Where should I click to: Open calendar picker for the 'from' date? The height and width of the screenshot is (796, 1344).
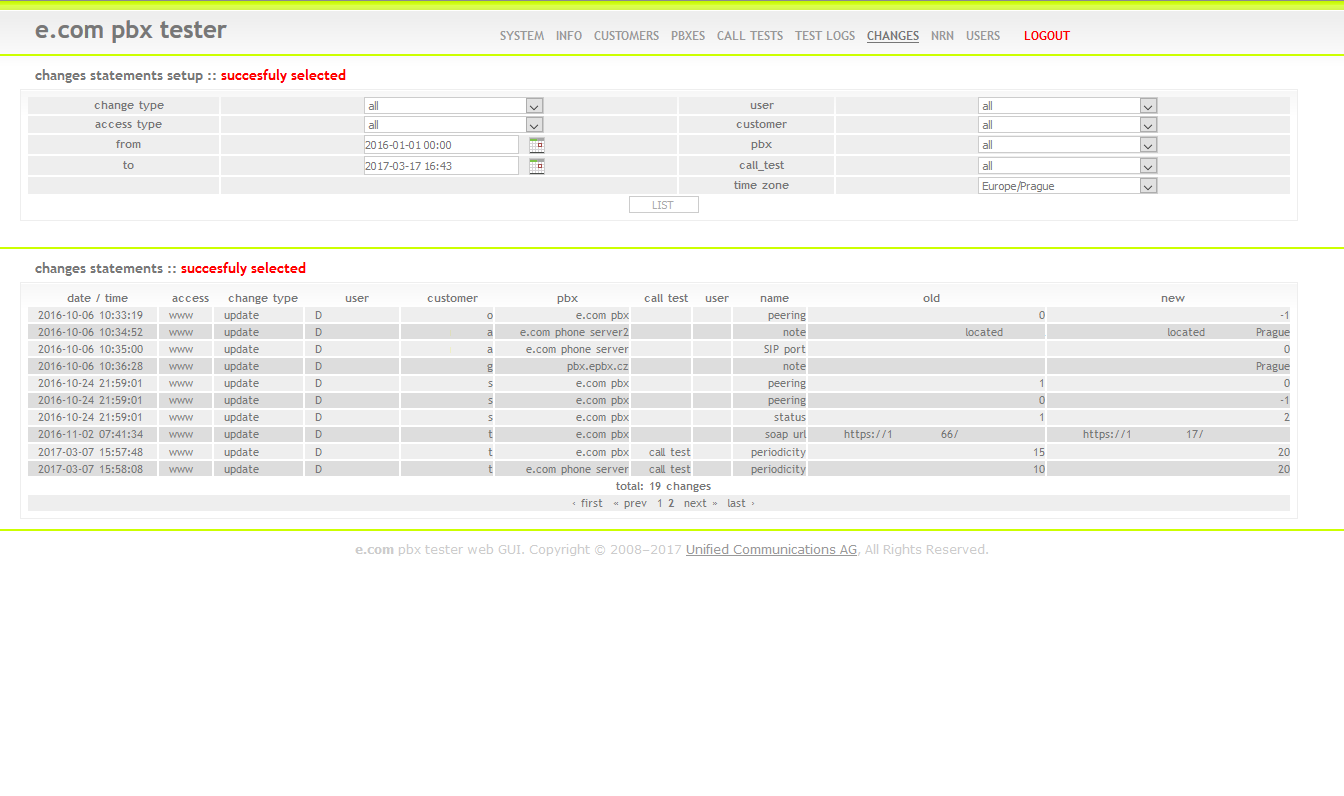tap(537, 145)
